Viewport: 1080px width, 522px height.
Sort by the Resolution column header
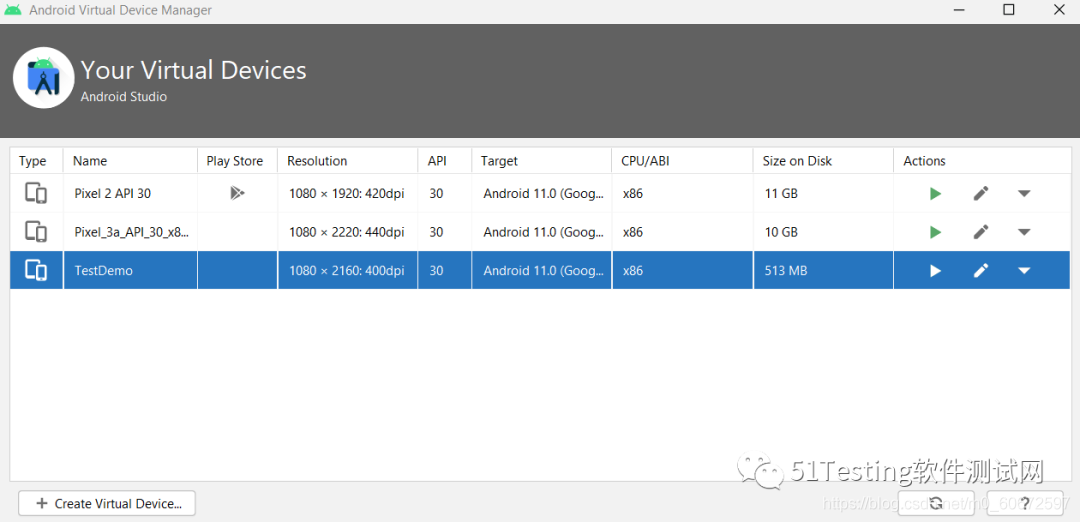pos(348,161)
